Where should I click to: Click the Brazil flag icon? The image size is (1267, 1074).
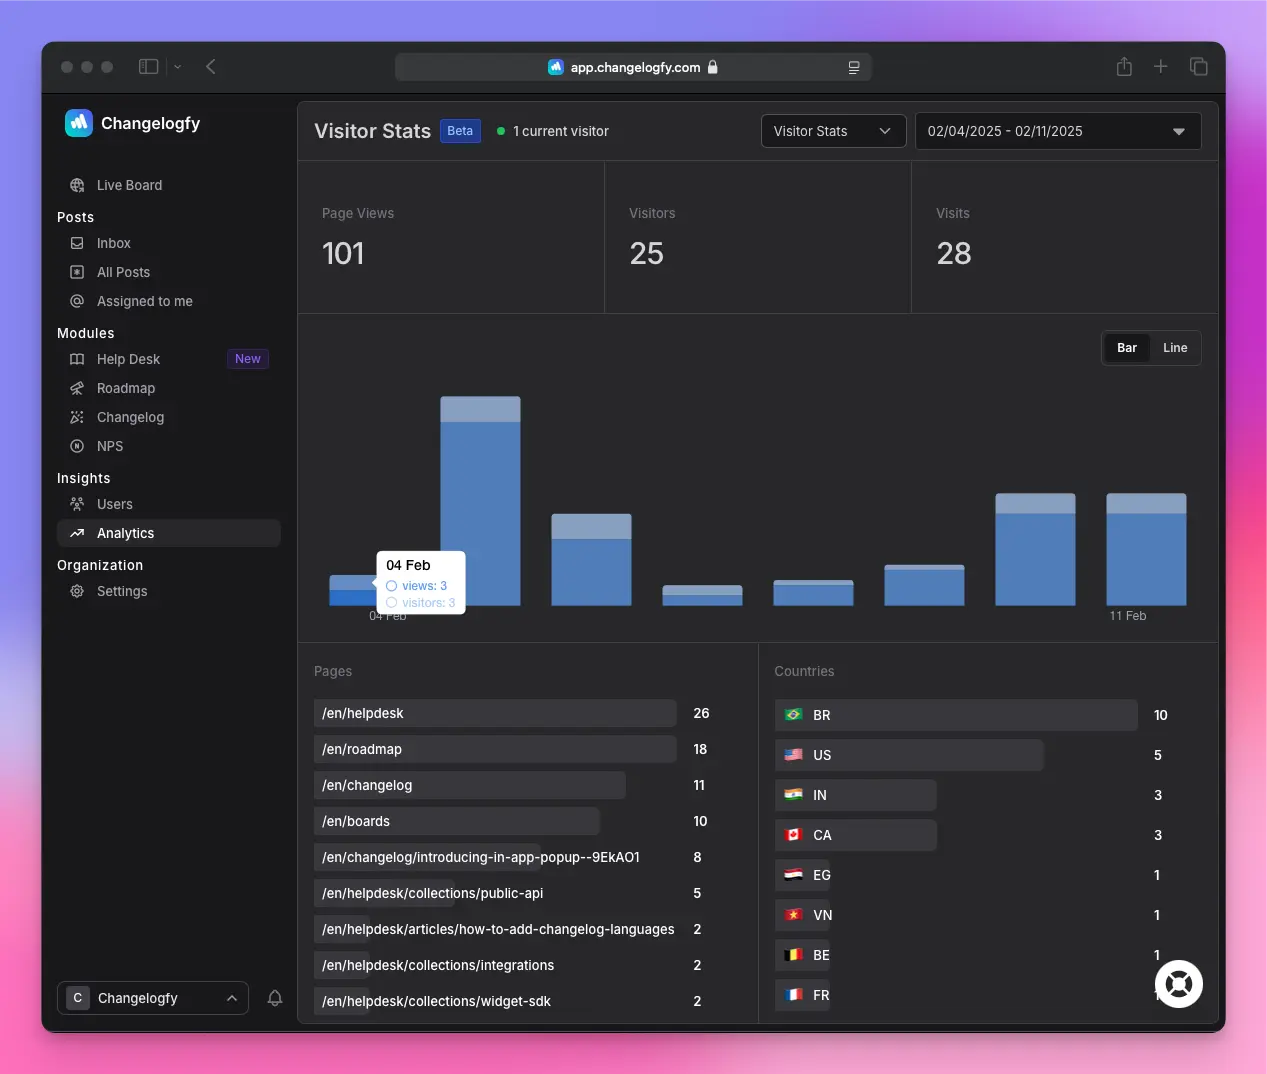tap(794, 715)
